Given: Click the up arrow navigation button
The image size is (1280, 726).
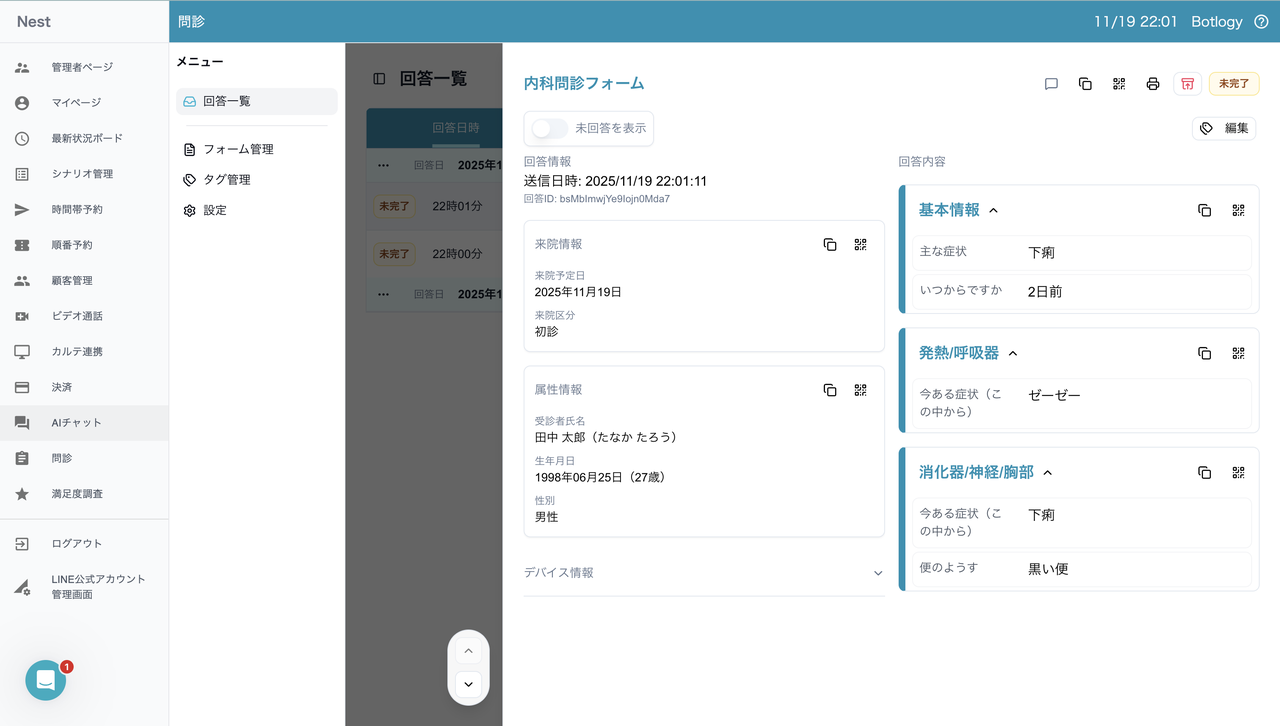Looking at the screenshot, I should tap(468, 650).
